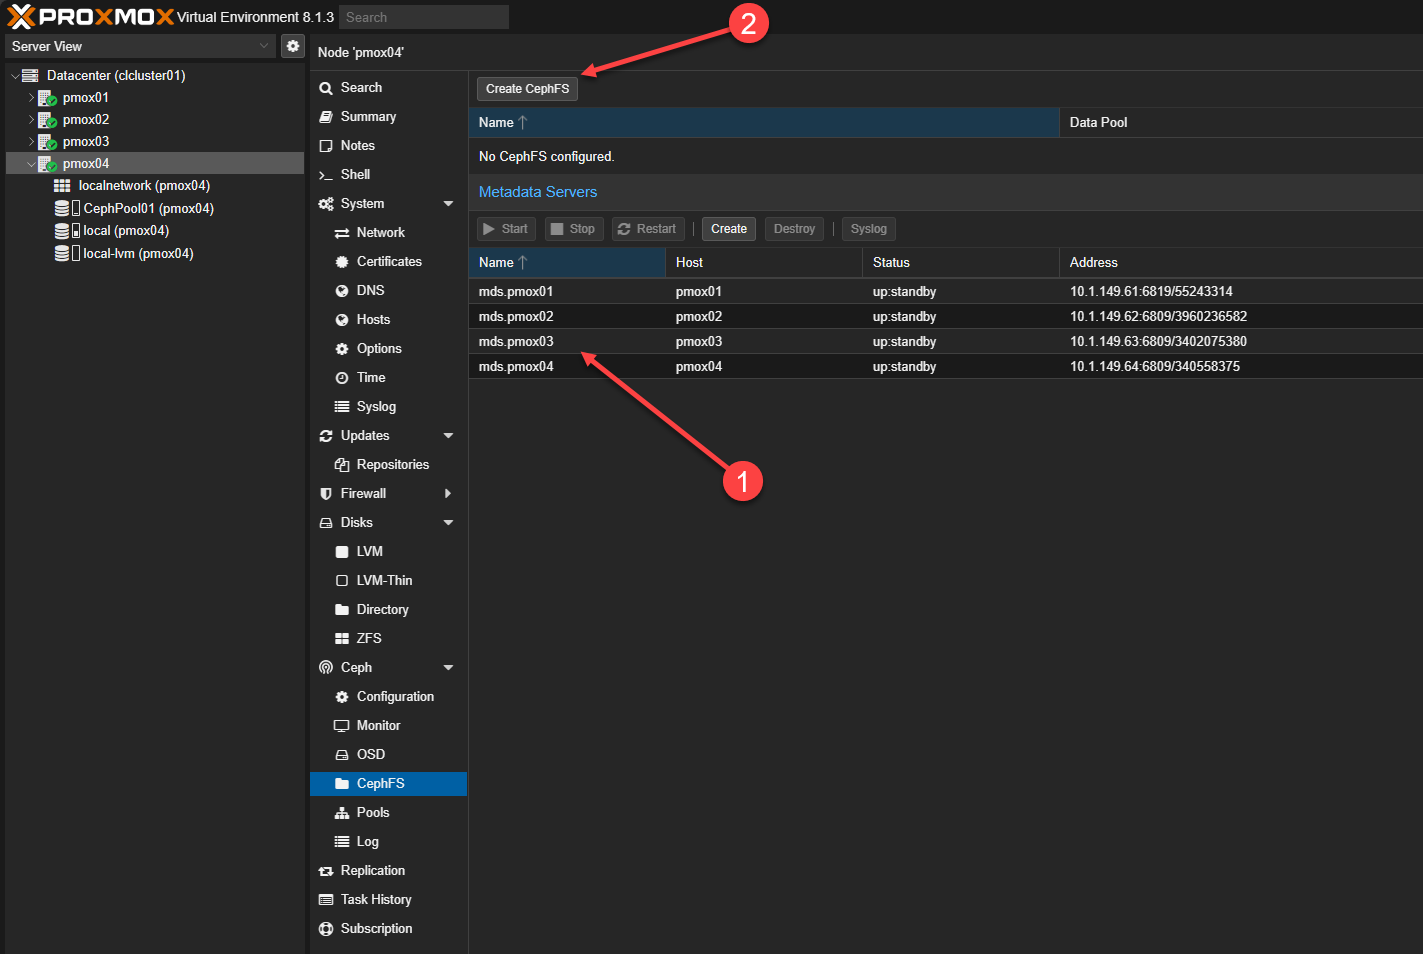Click the pmox02 node icon
This screenshot has width=1423, height=954.
[47, 120]
